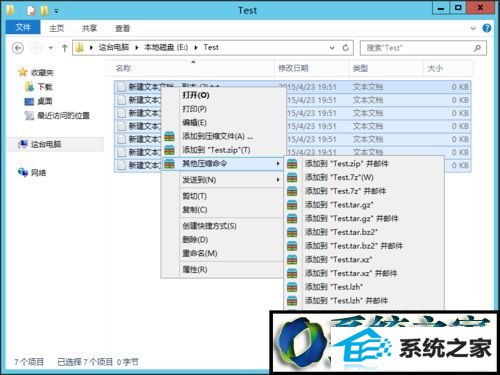Click icon beside 添加到 "Test.lzh"
Screen dimensions: 500x375
[x=292, y=287]
